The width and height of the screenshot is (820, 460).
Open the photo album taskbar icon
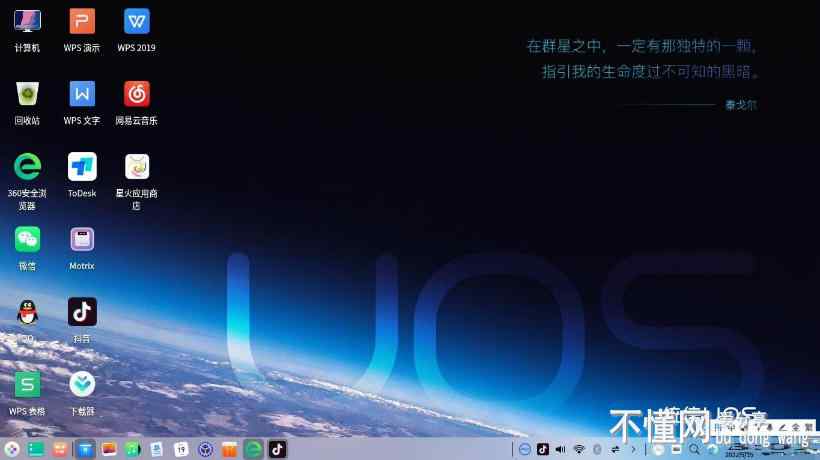click(x=109, y=449)
